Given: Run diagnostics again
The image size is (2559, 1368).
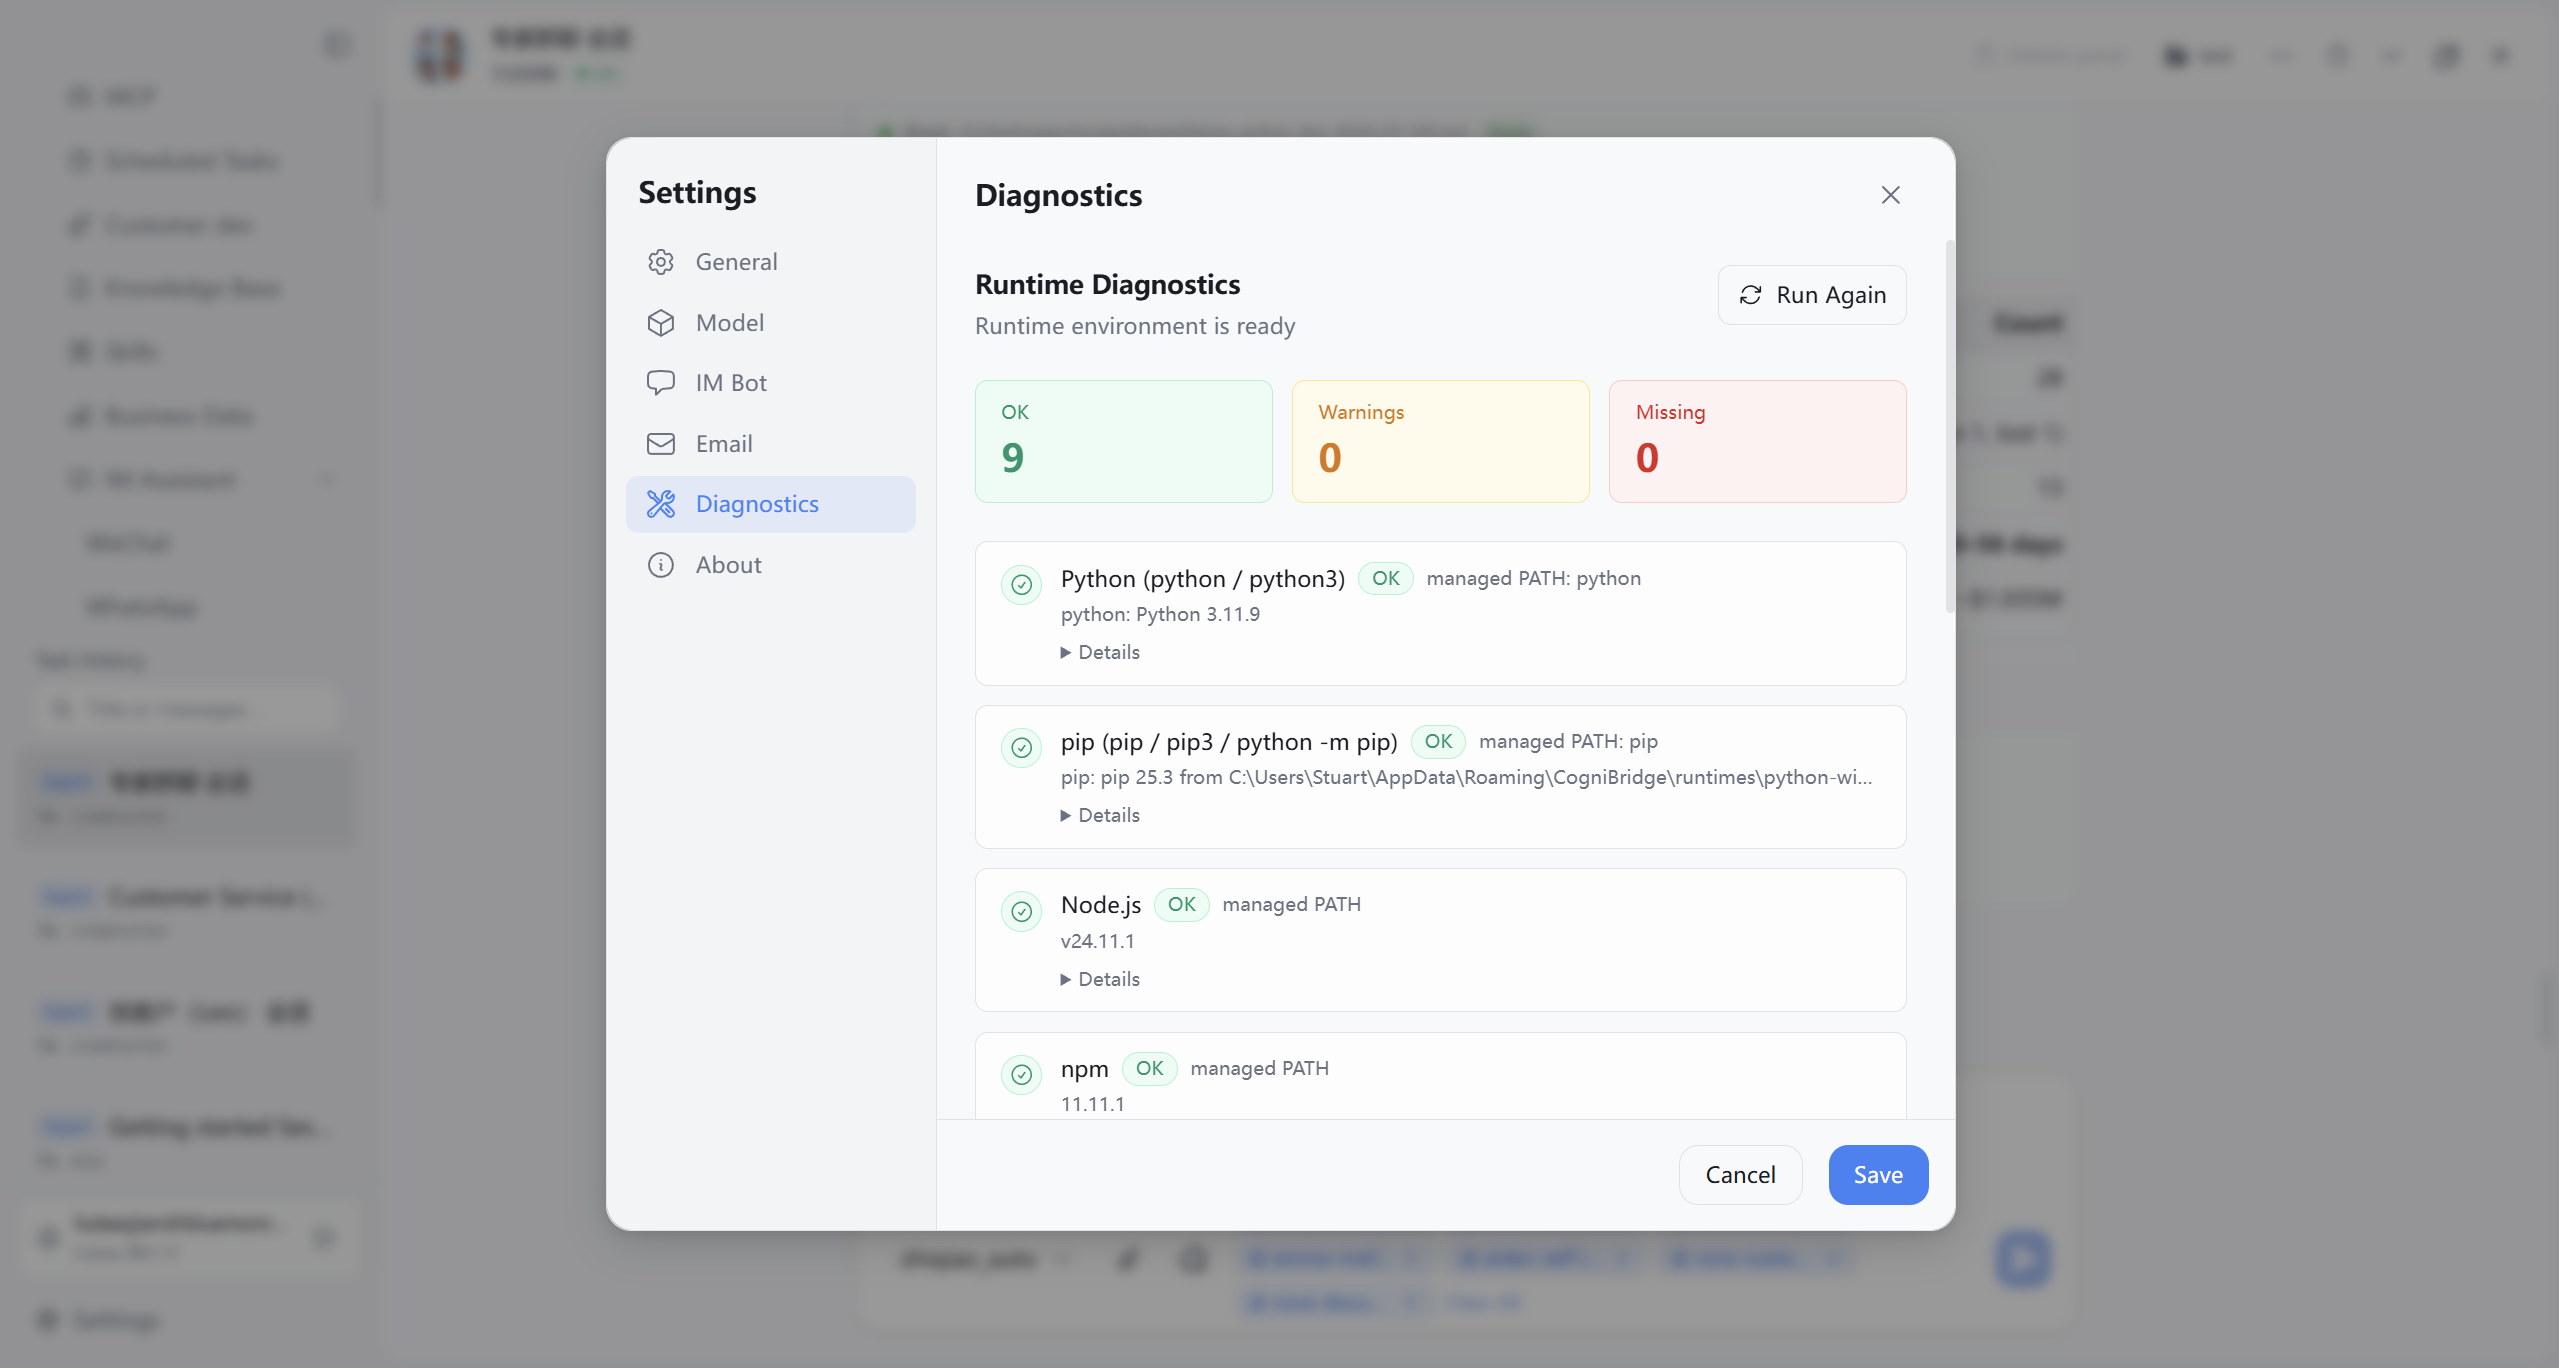Looking at the screenshot, I should point(1812,295).
